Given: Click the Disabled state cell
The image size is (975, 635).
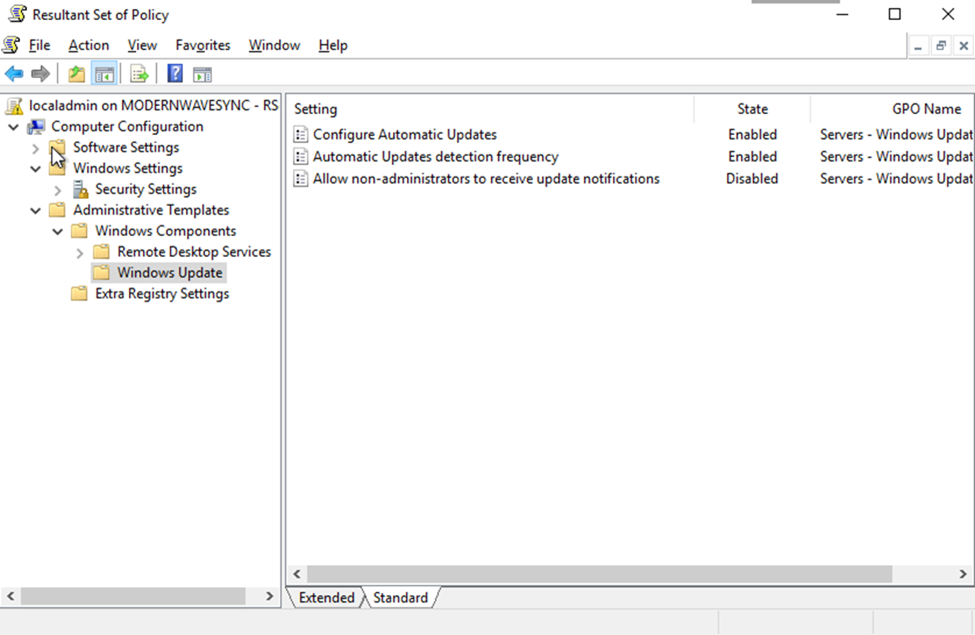Looking at the screenshot, I should pyautogui.click(x=752, y=179).
